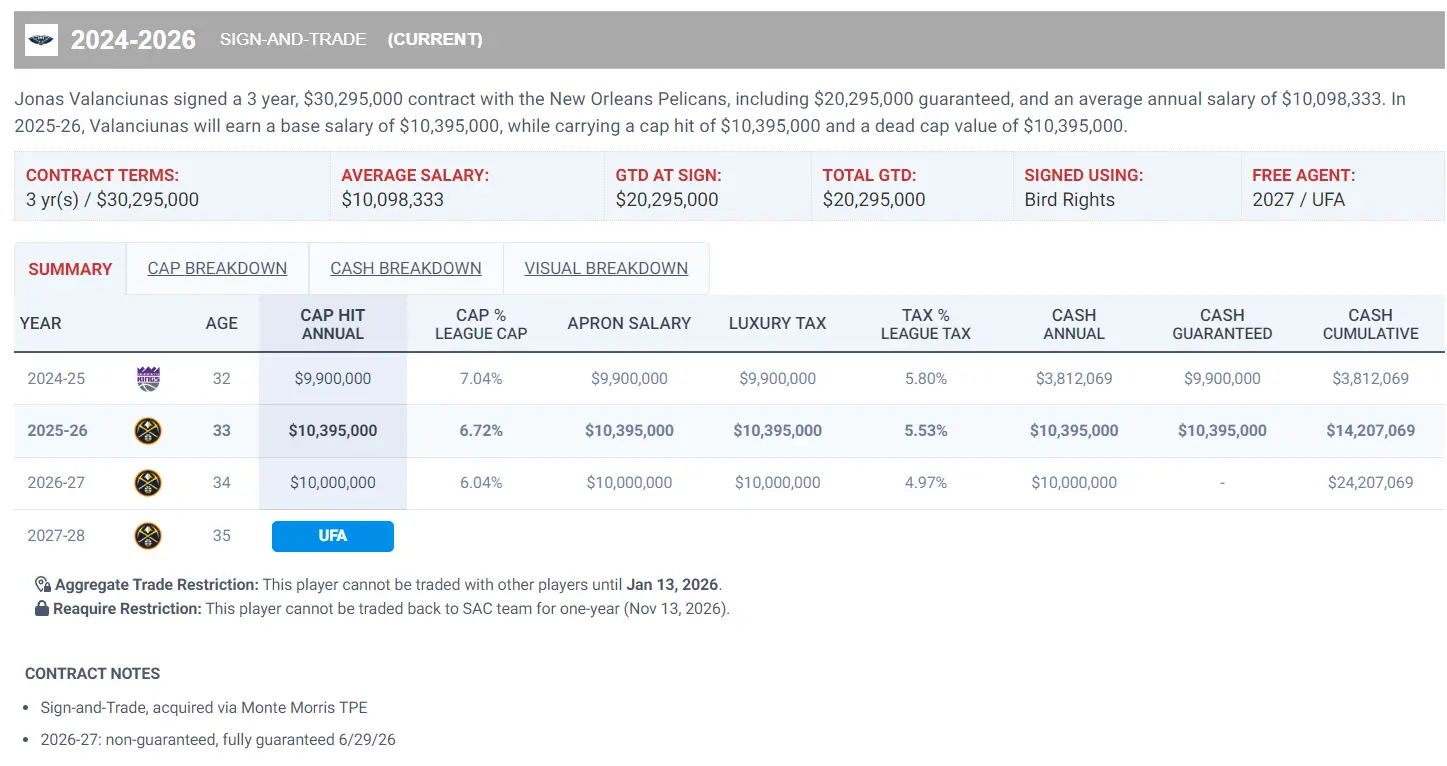Click the 2026-27 cap hit value $10,000,000

pos(333,483)
